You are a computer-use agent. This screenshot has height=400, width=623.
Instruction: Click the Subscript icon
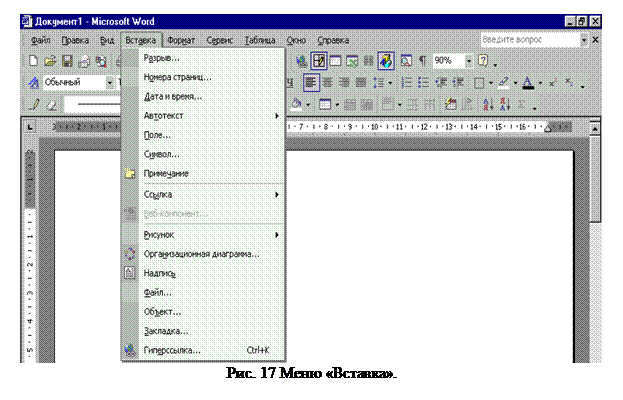[x=569, y=83]
